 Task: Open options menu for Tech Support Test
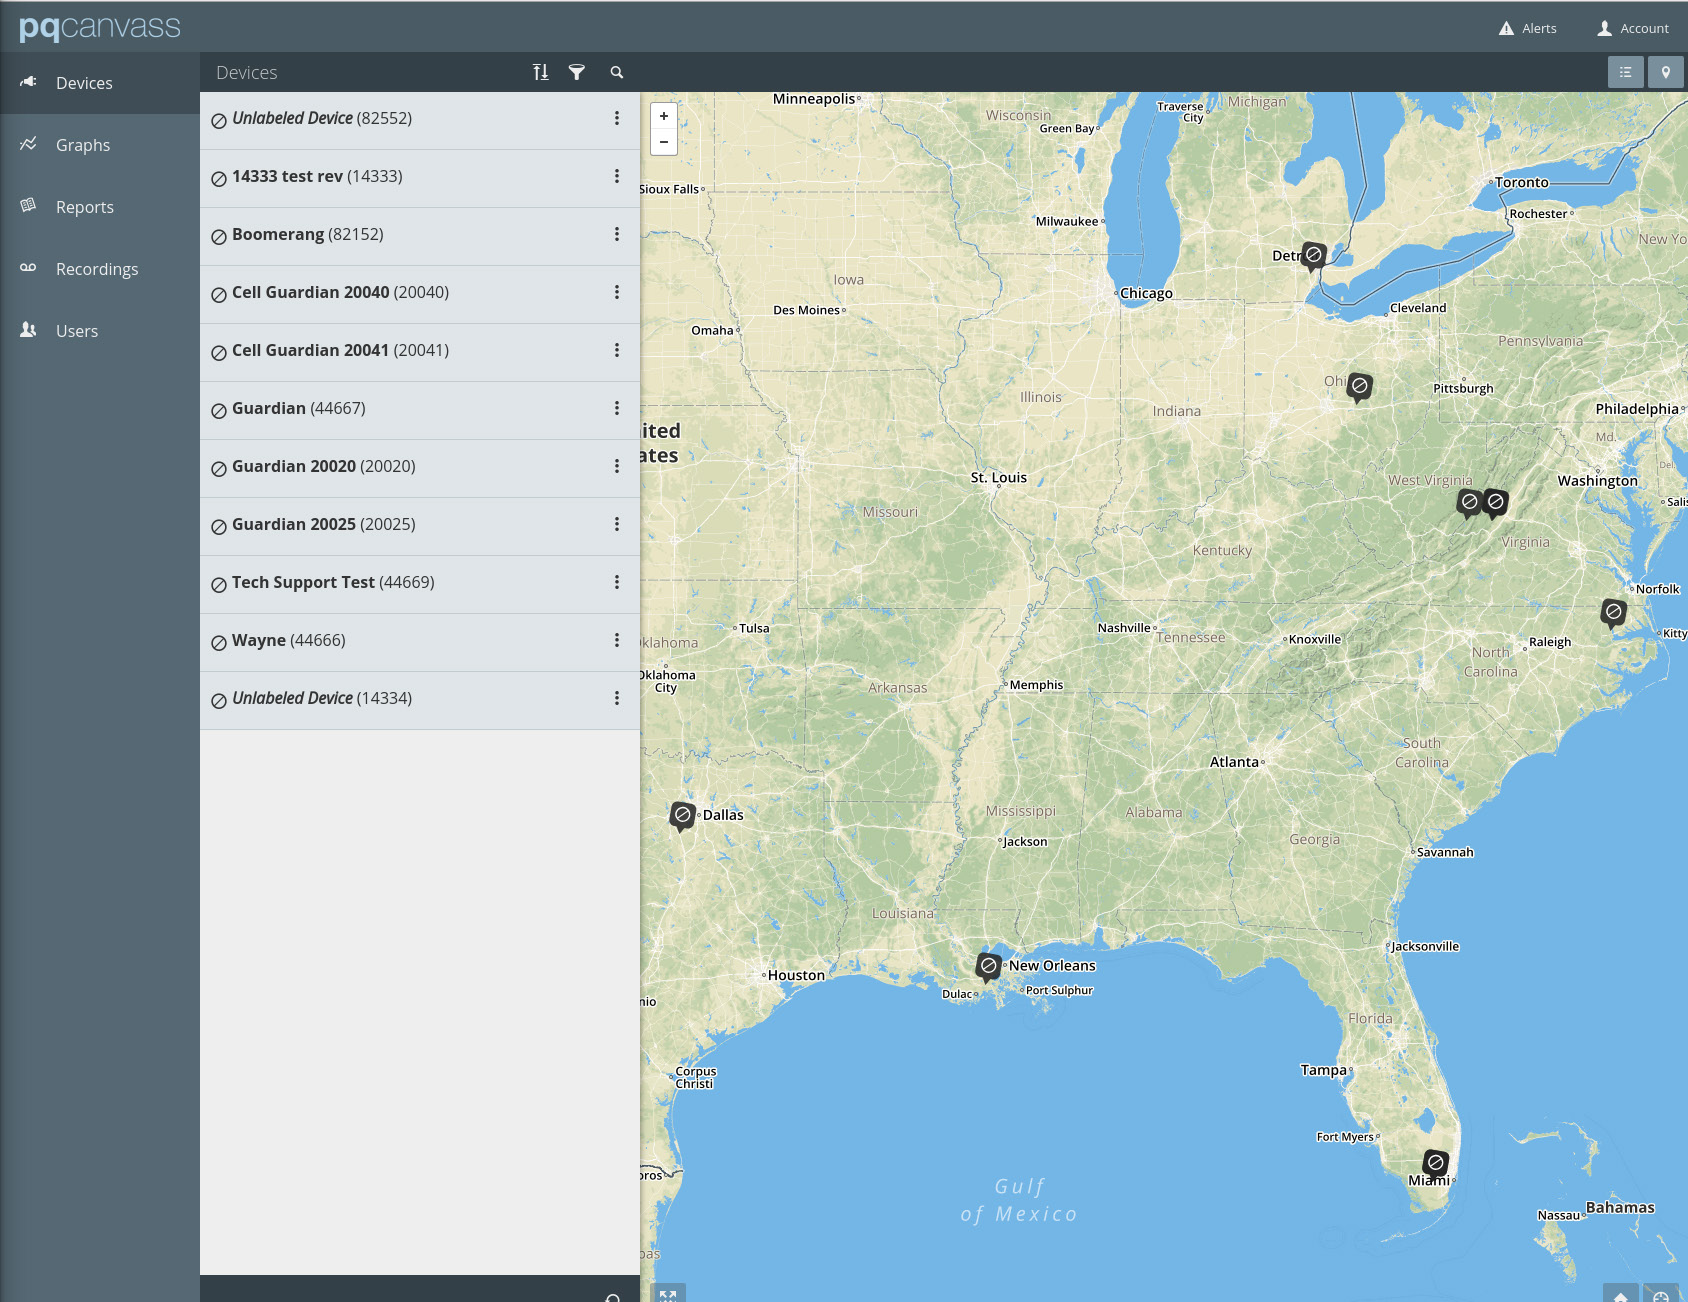(617, 583)
